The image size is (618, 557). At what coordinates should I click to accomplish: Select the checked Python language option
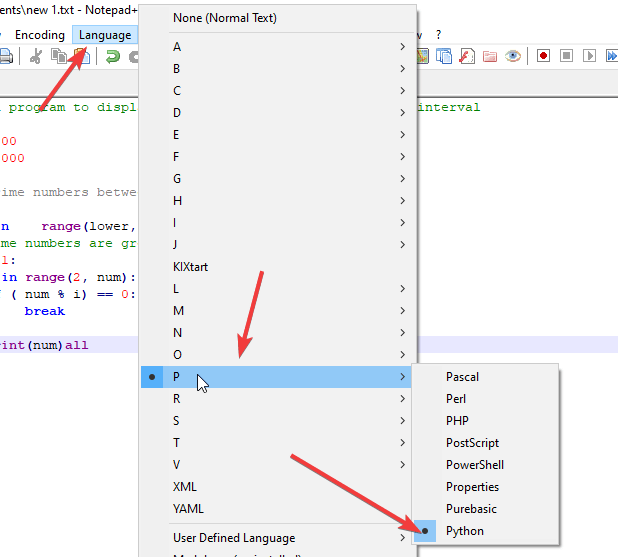pos(485,531)
